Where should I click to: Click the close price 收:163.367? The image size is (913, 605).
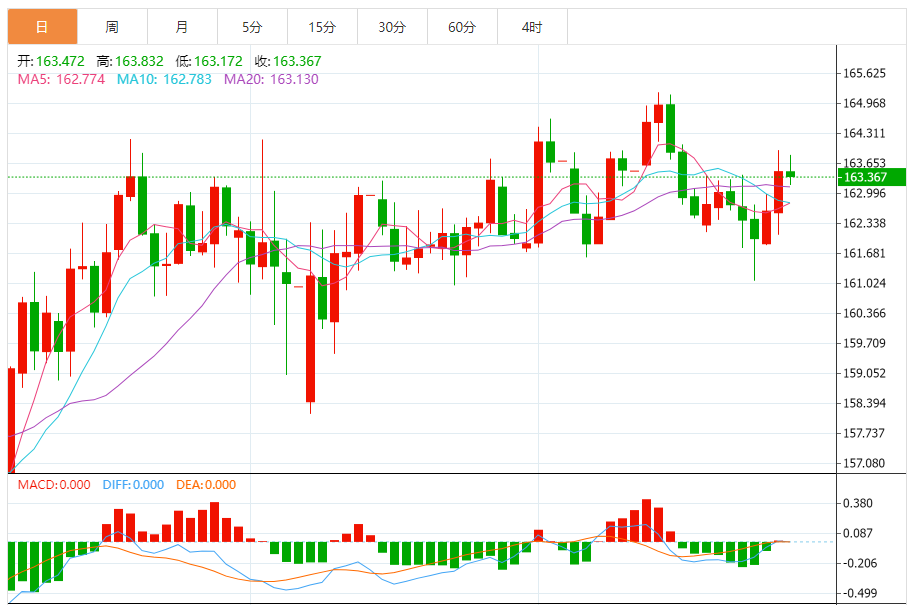pos(288,61)
